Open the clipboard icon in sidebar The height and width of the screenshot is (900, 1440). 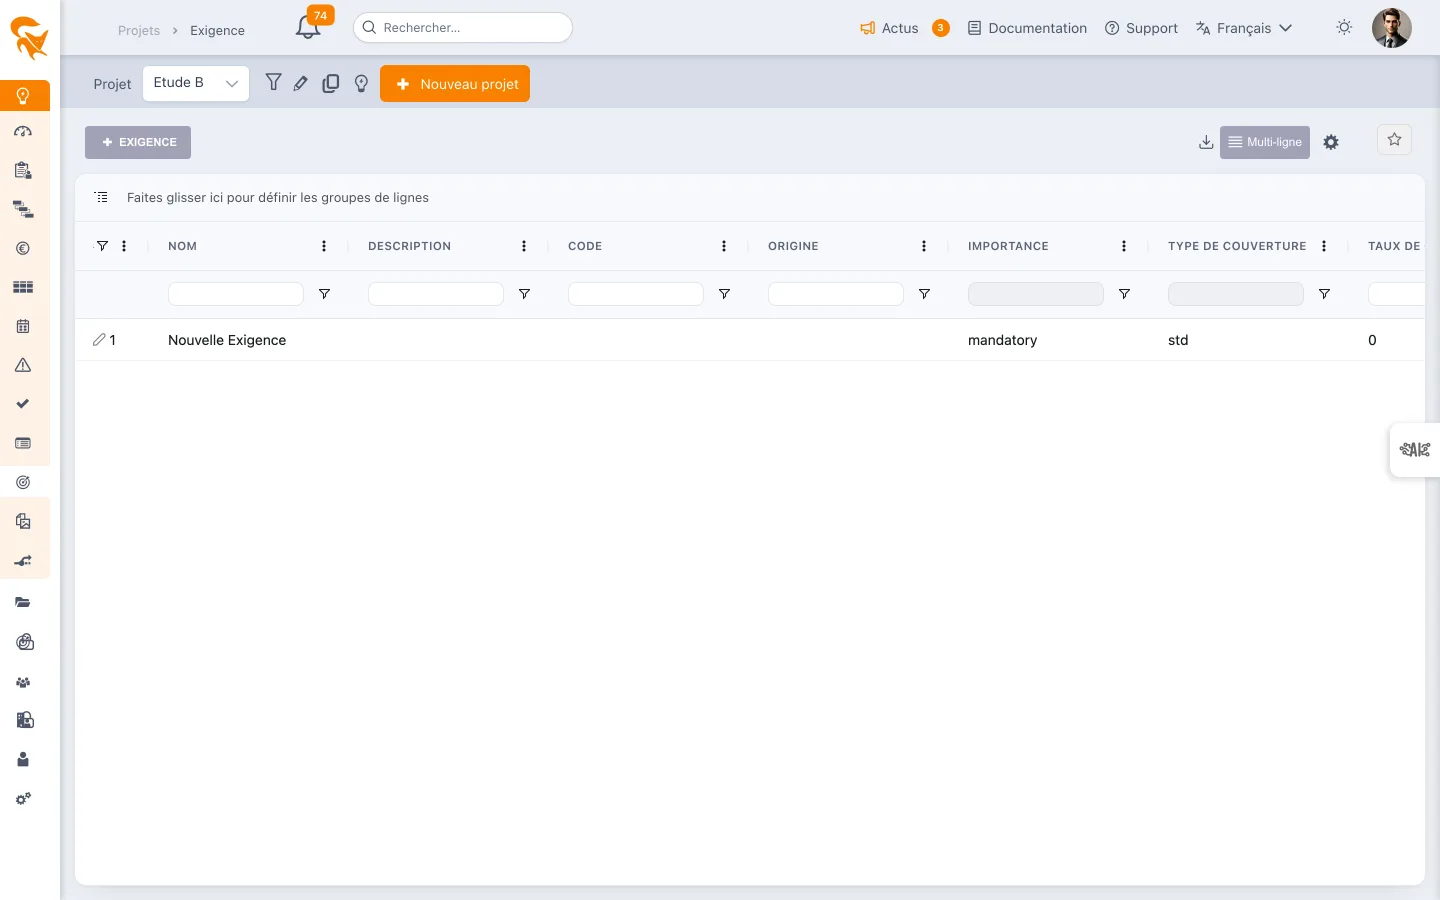(x=23, y=171)
